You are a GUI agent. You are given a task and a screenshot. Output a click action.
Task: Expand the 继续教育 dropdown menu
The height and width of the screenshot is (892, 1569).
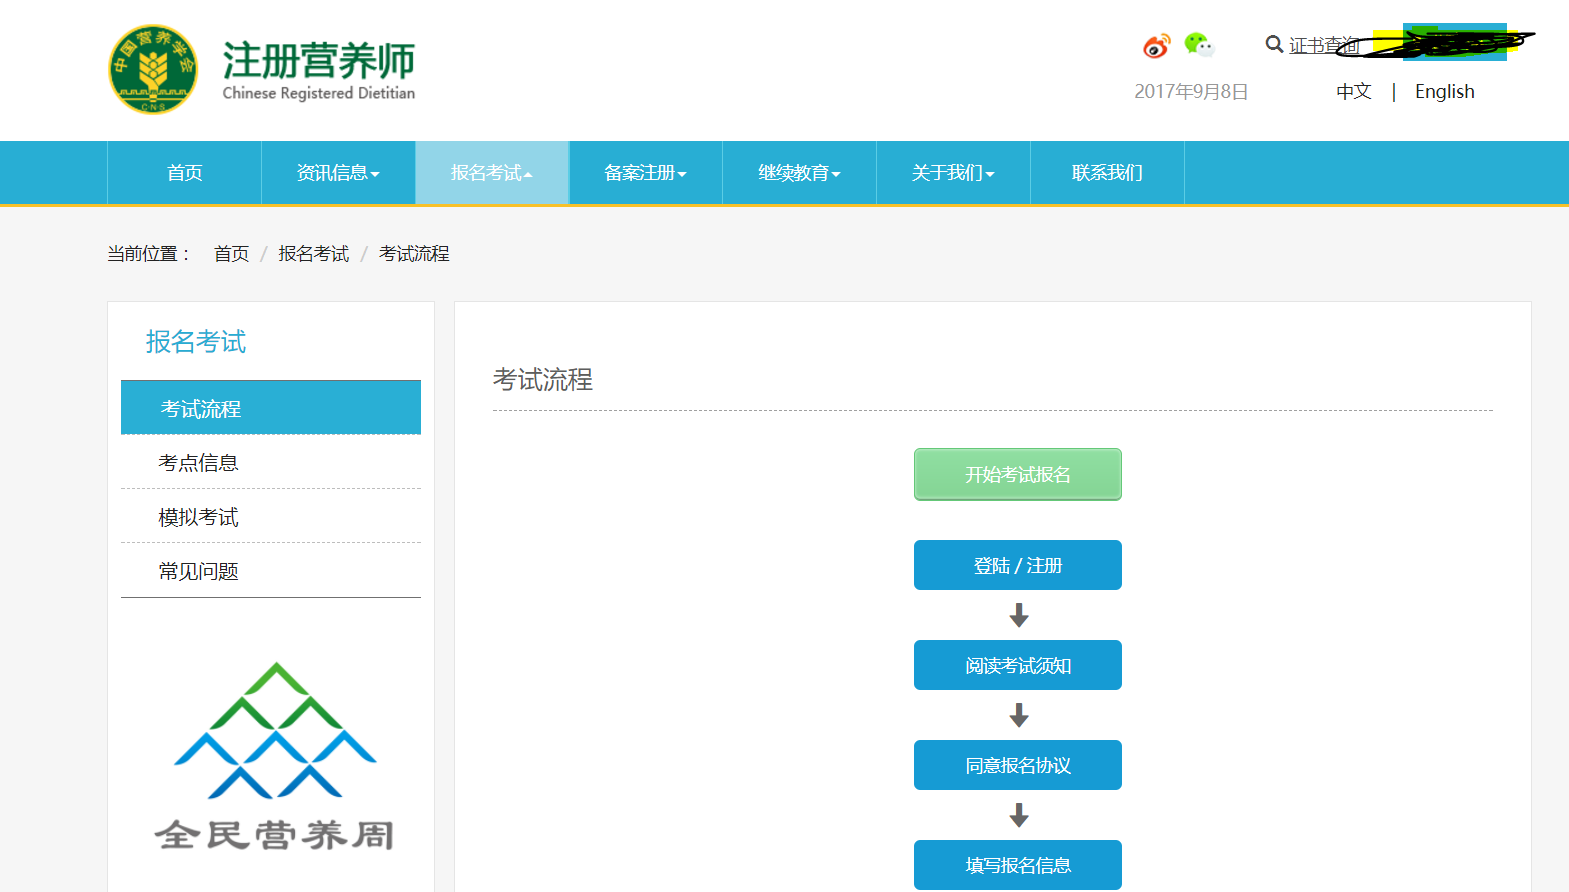click(800, 173)
